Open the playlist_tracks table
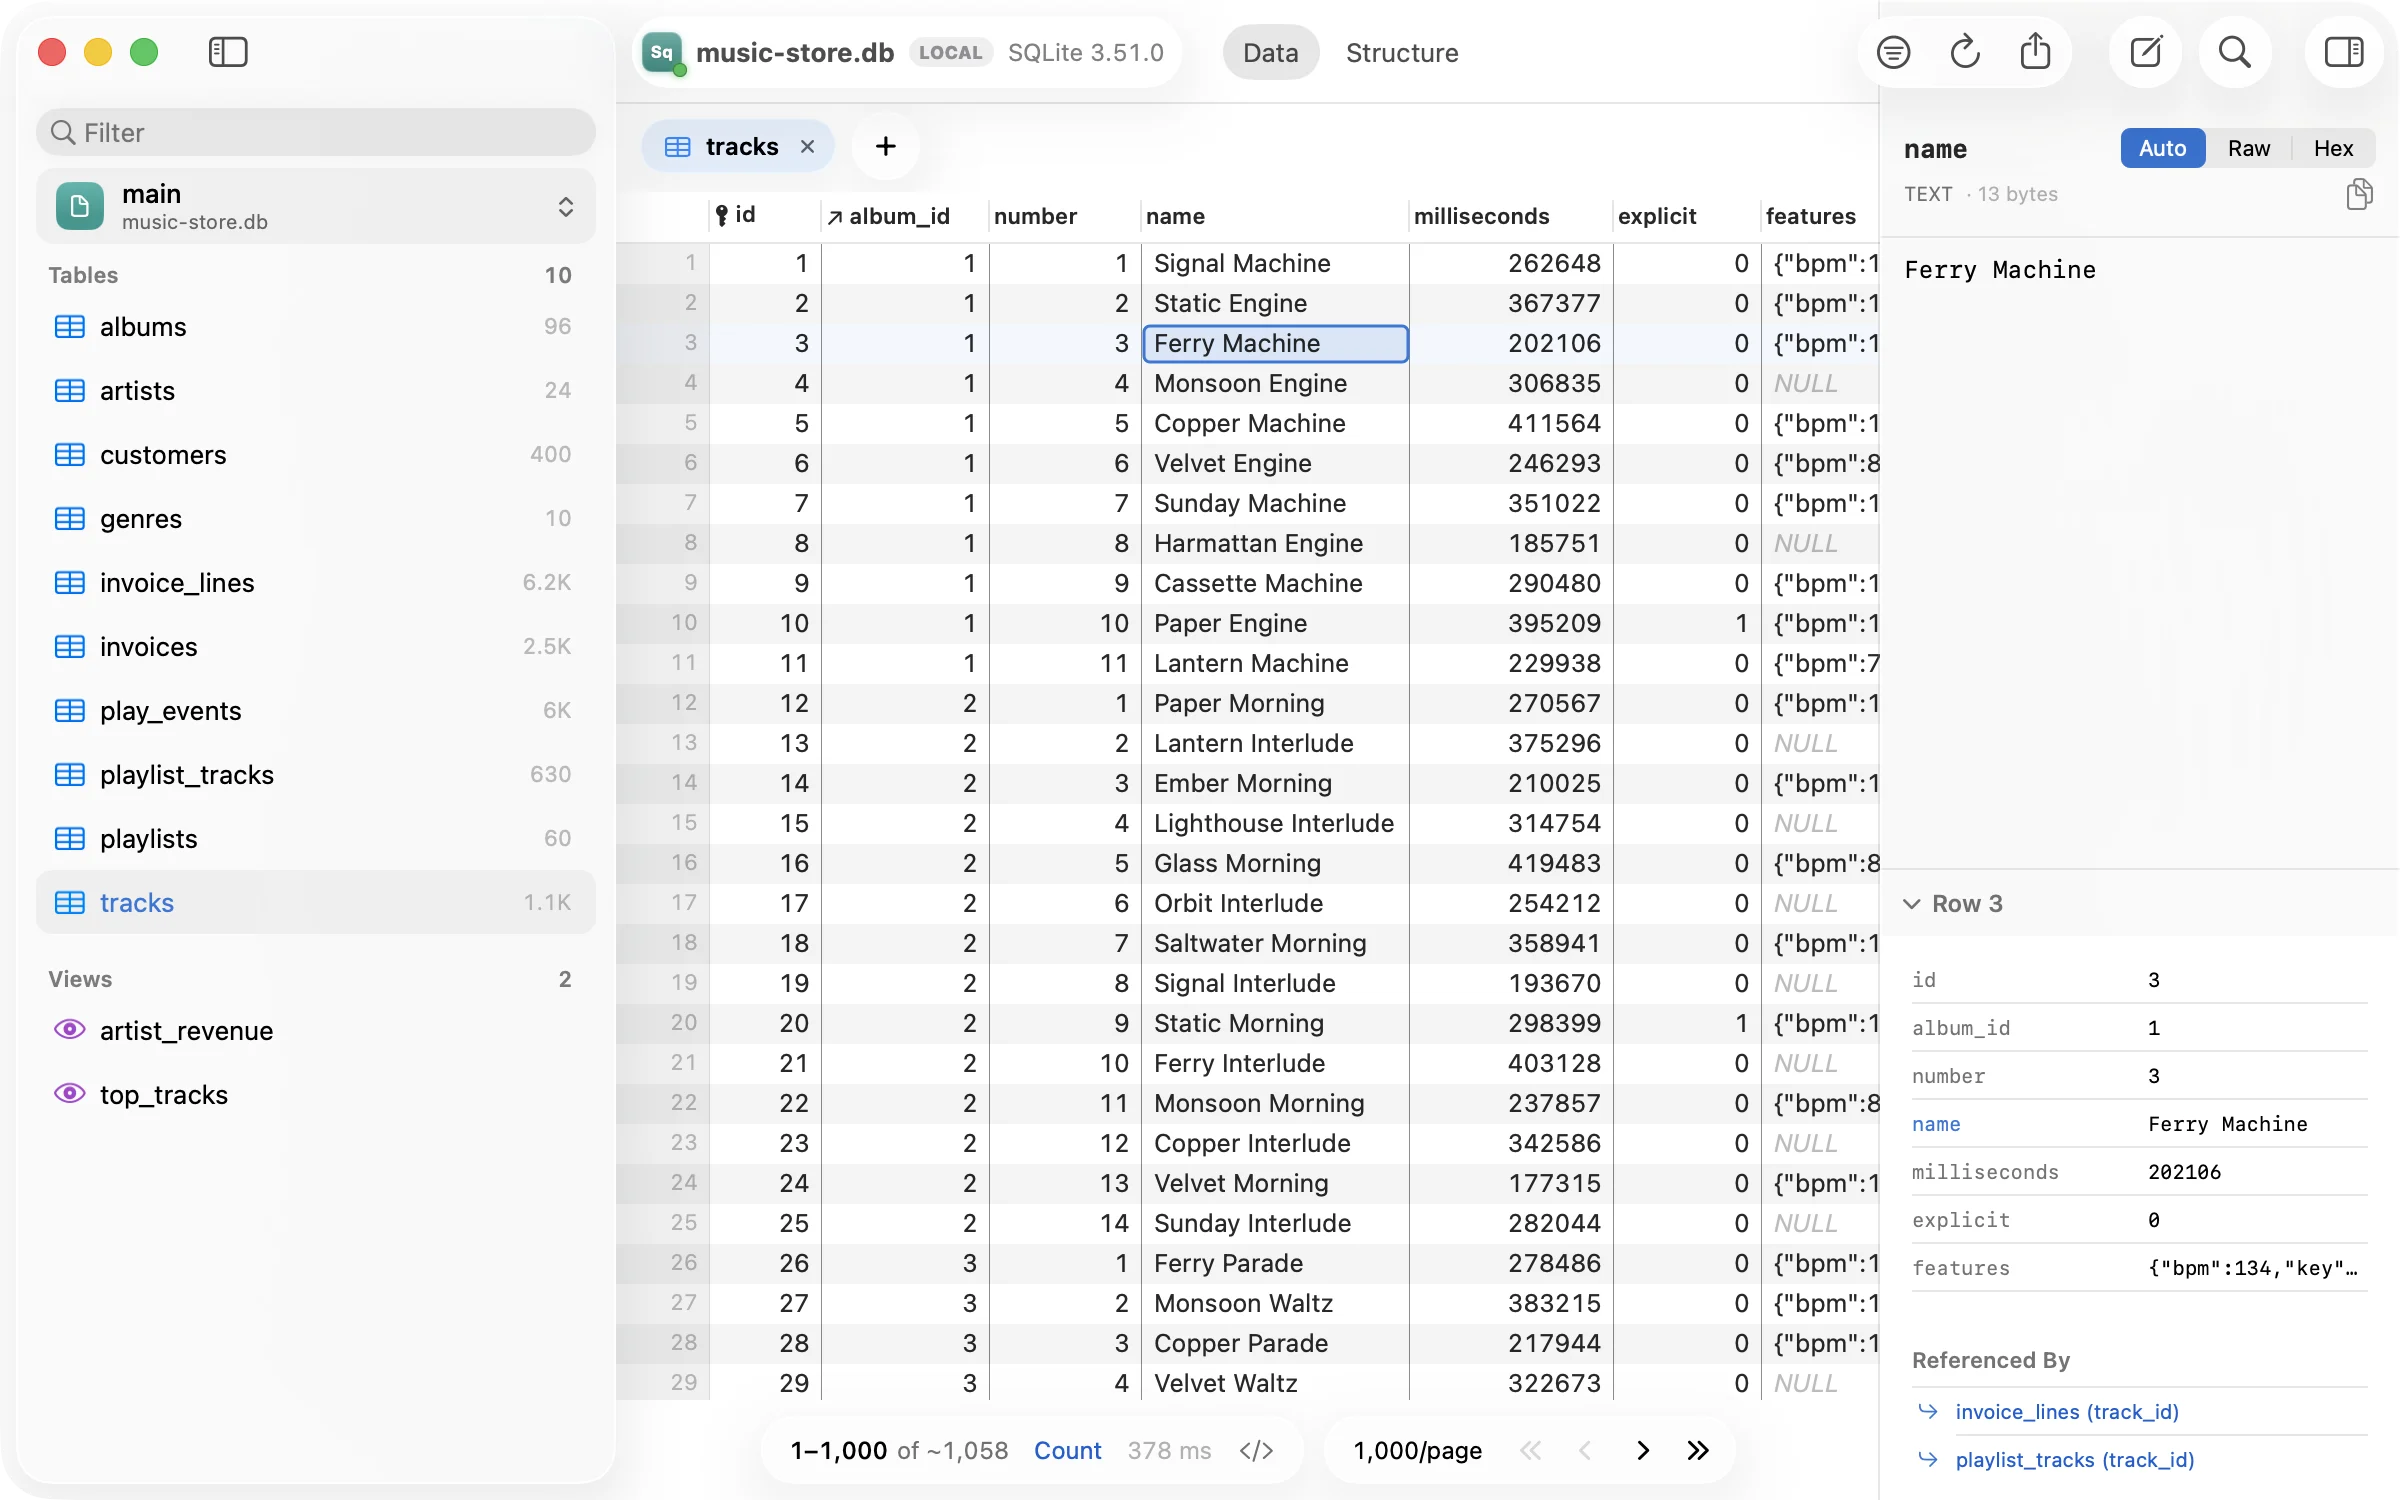 (x=316, y=775)
